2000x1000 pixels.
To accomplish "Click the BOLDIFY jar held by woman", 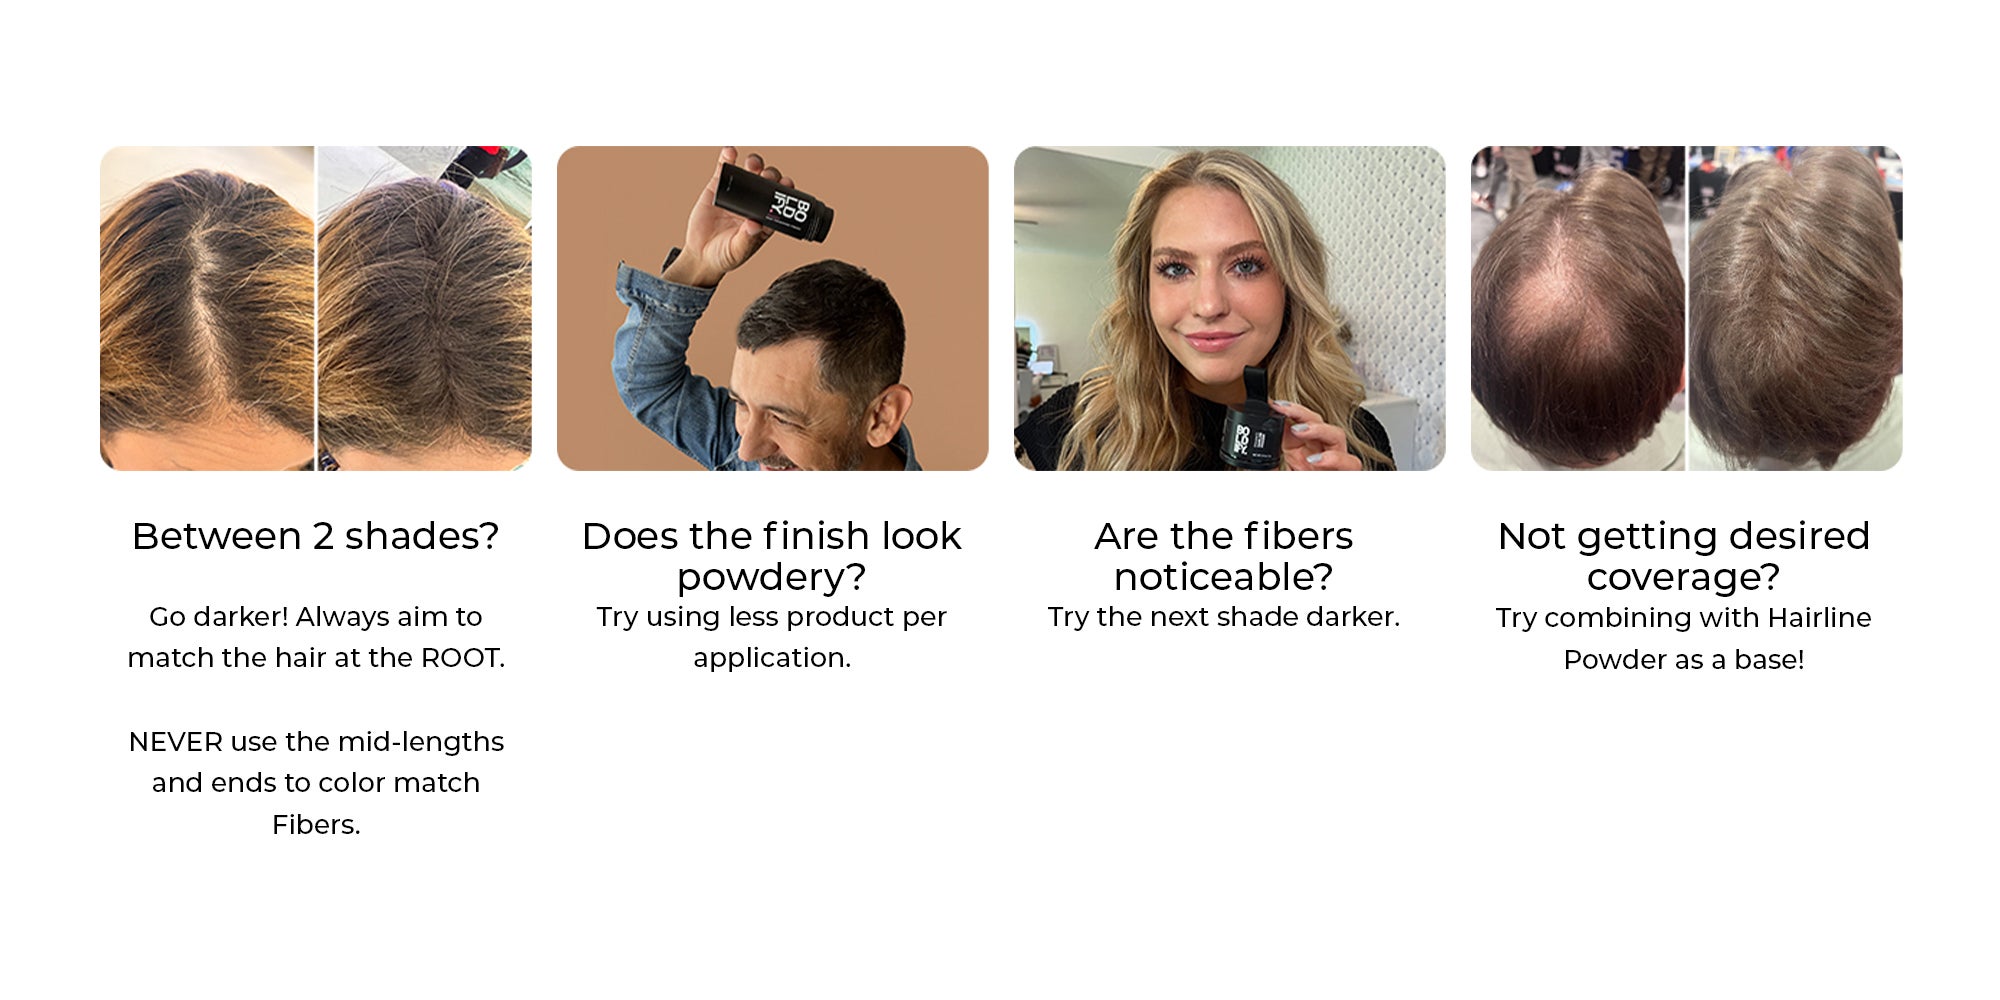I will tap(1250, 418).
